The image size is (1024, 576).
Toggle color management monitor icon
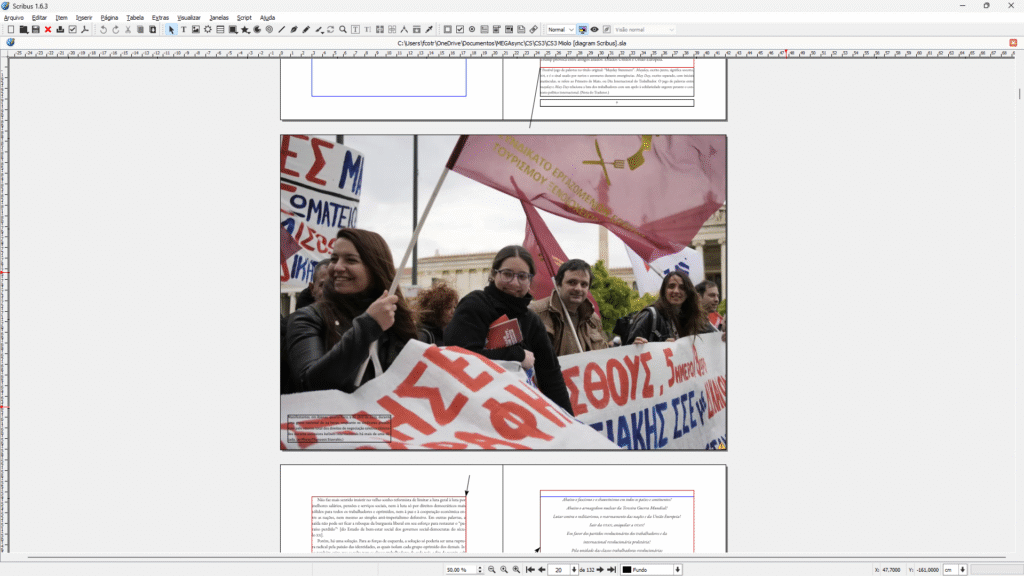click(583, 30)
